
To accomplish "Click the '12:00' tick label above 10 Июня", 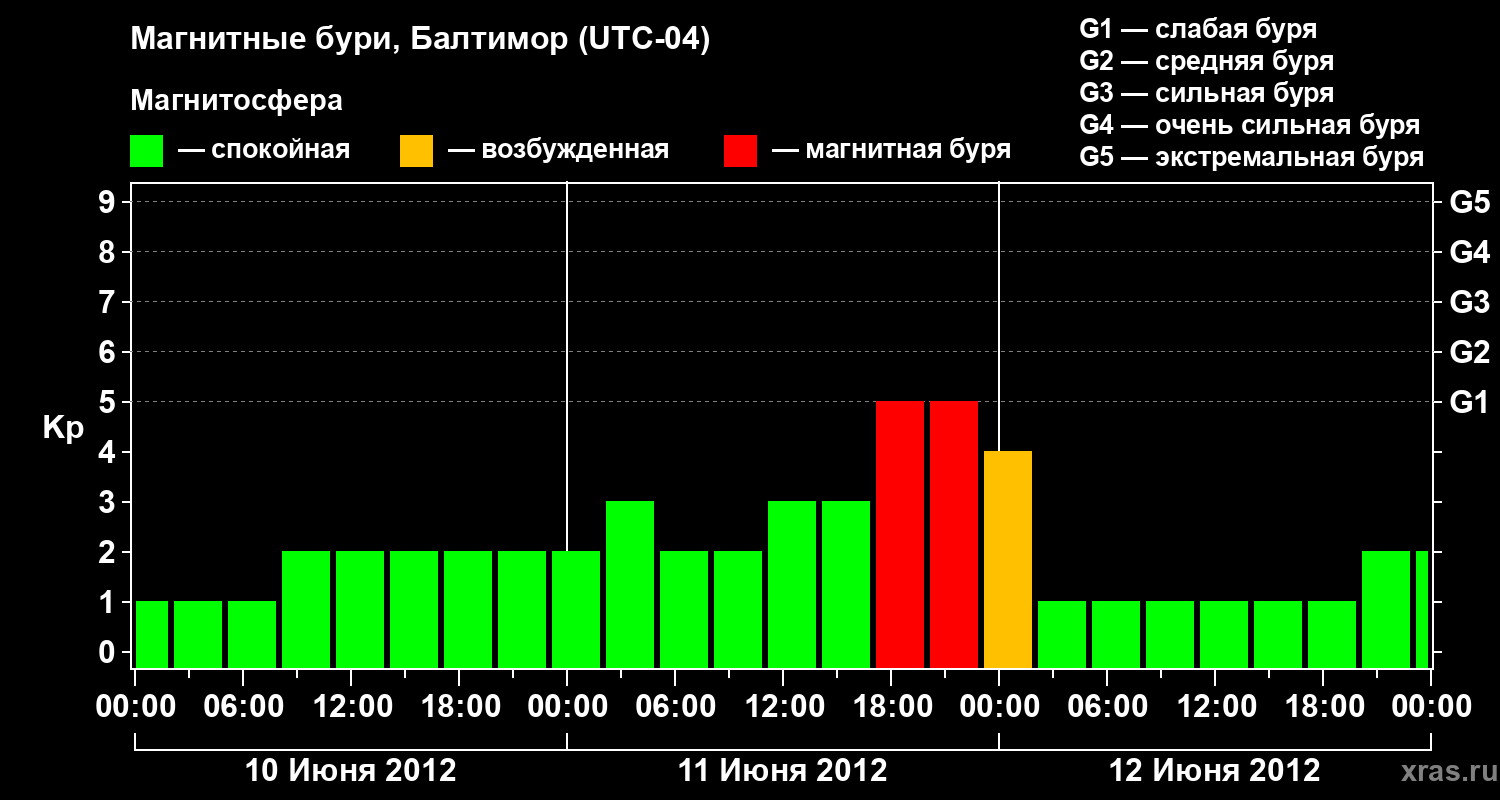I will pyautogui.click(x=351, y=707).
